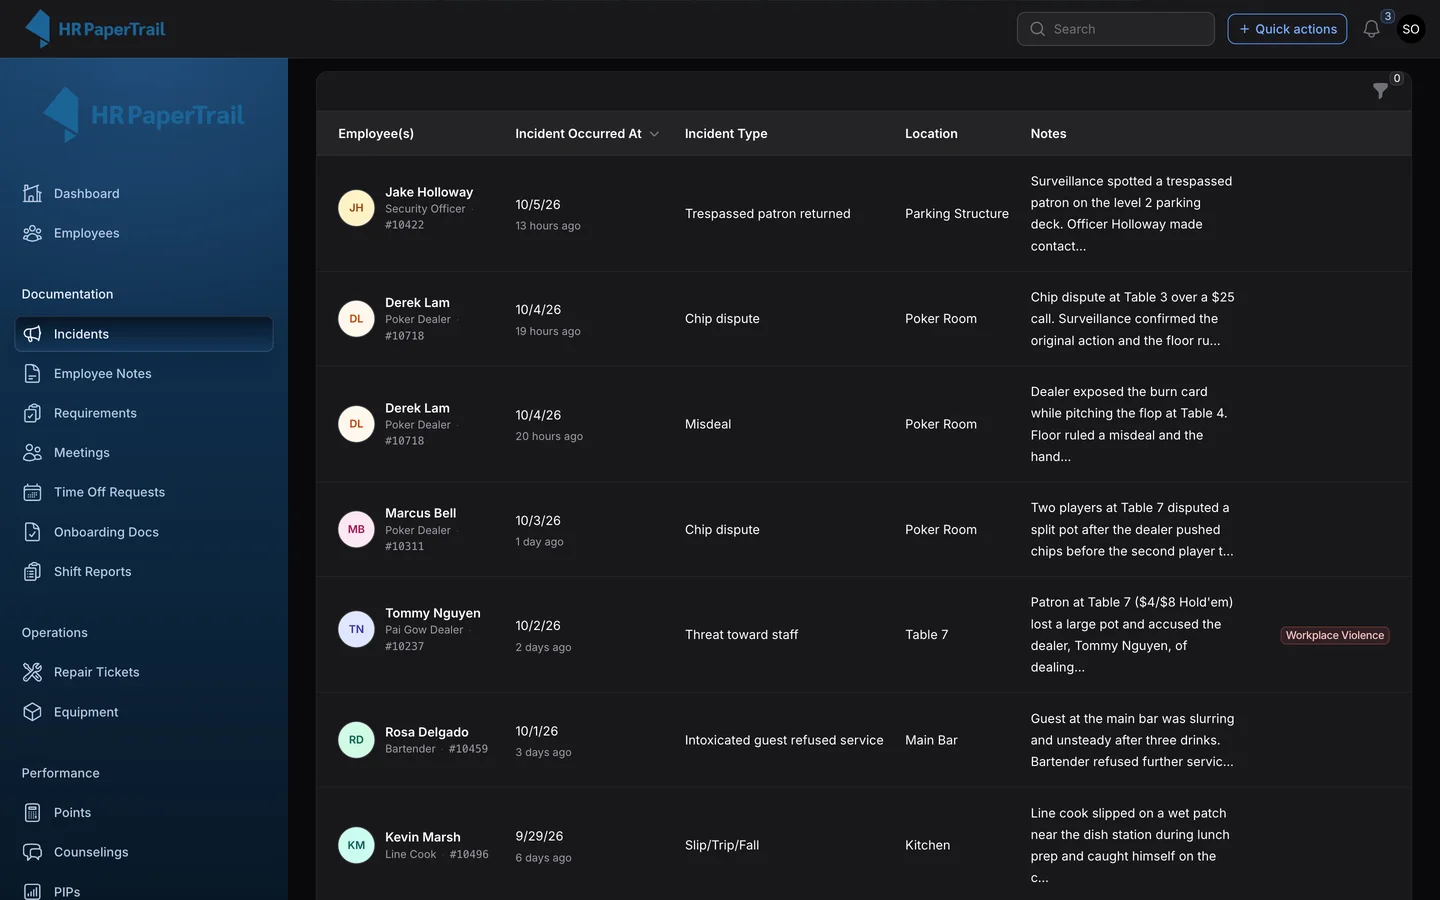Click the TN avatar for Tommy Nguyen
Viewport: 1440px width, 900px height.
[356, 630]
